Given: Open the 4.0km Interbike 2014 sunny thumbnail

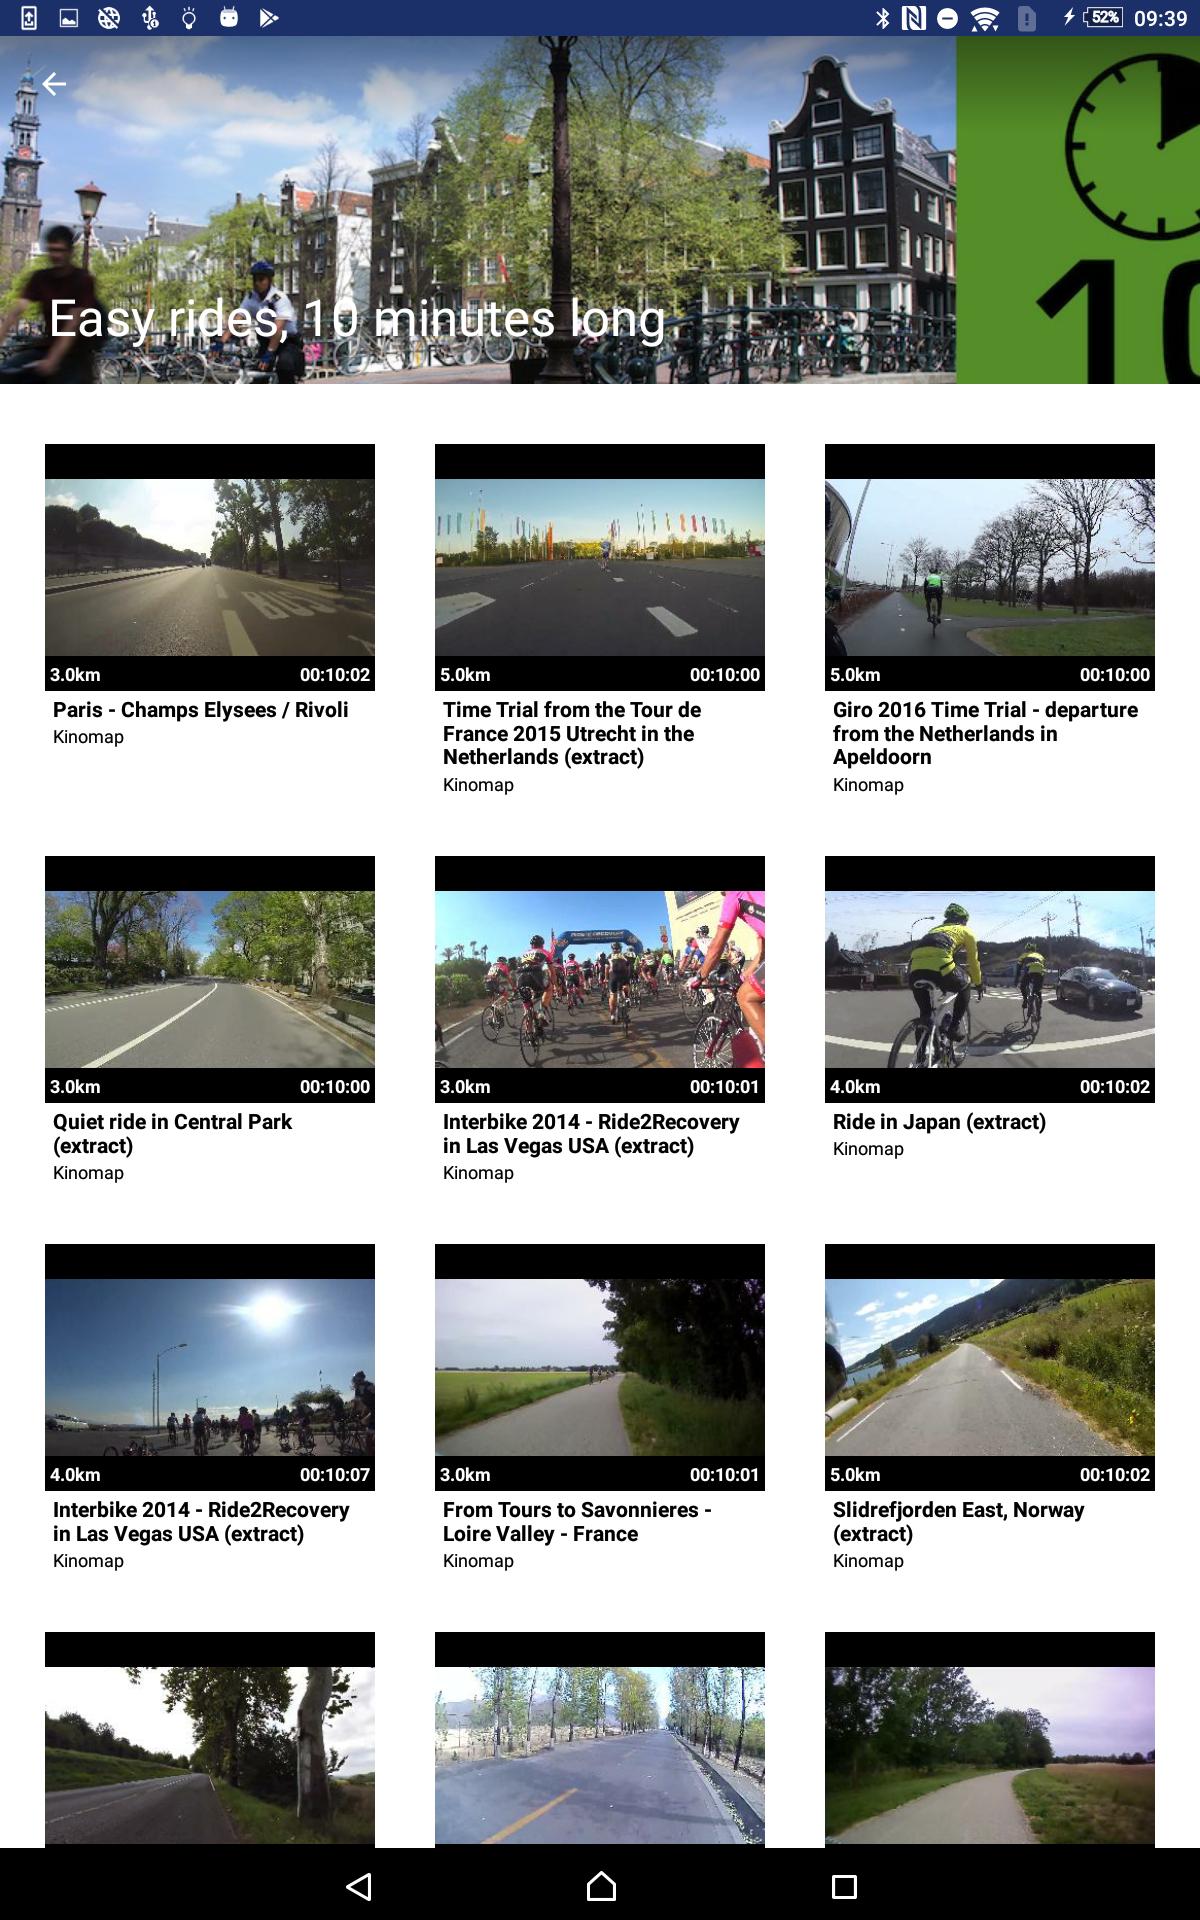Looking at the screenshot, I should [x=210, y=1367].
